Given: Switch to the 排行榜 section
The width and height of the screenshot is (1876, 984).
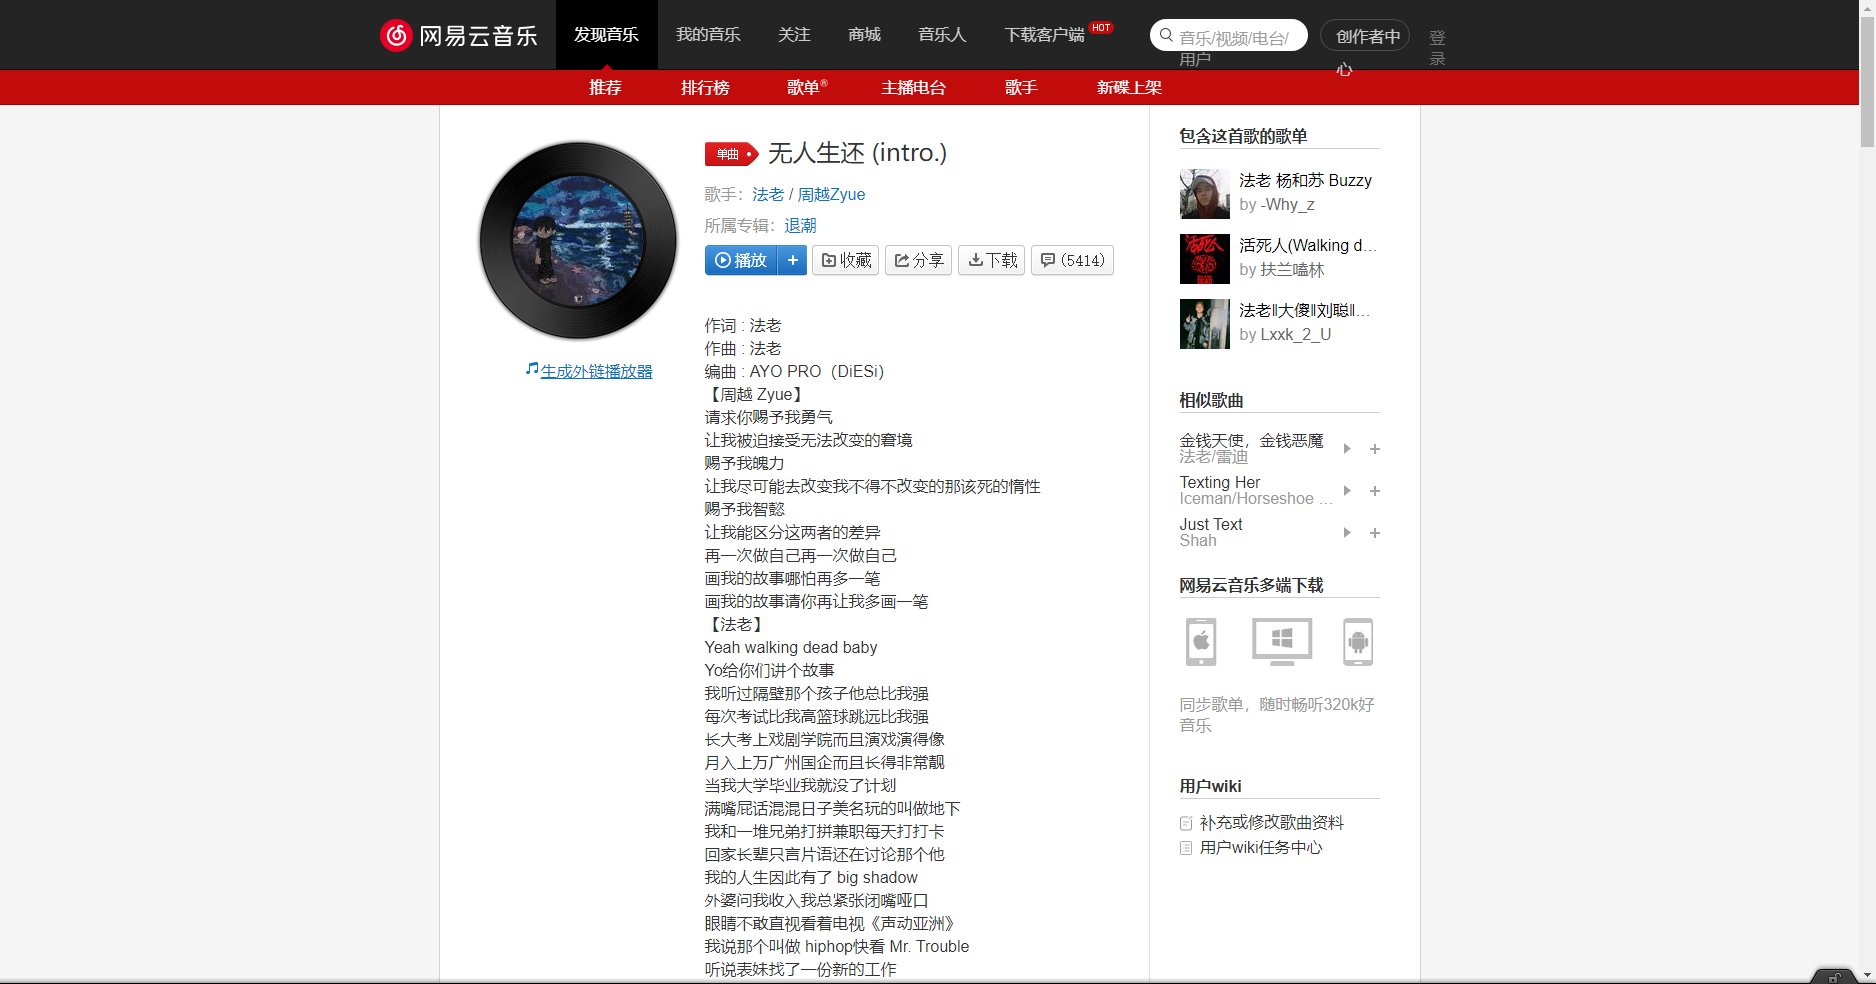Looking at the screenshot, I should pos(705,88).
